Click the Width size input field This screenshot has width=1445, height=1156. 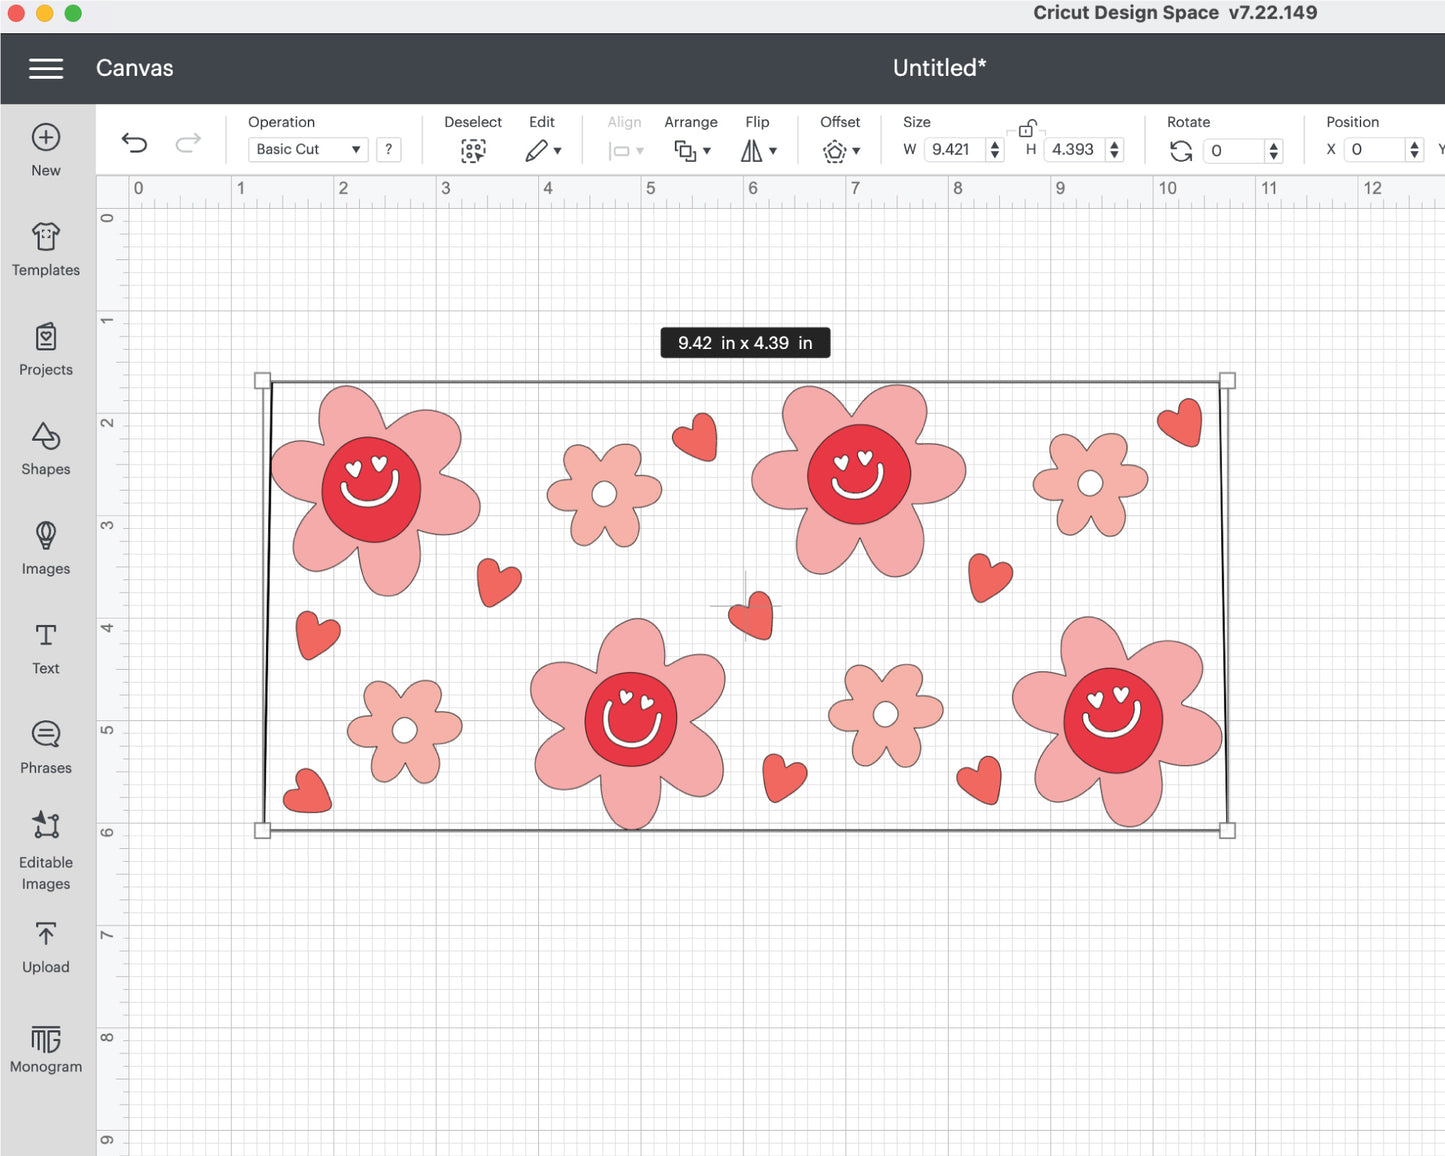pyautogui.click(x=953, y=149)
